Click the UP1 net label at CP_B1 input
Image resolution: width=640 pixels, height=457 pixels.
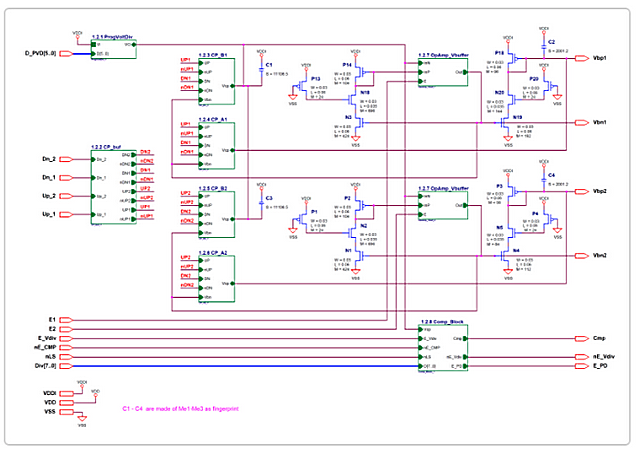186,60
